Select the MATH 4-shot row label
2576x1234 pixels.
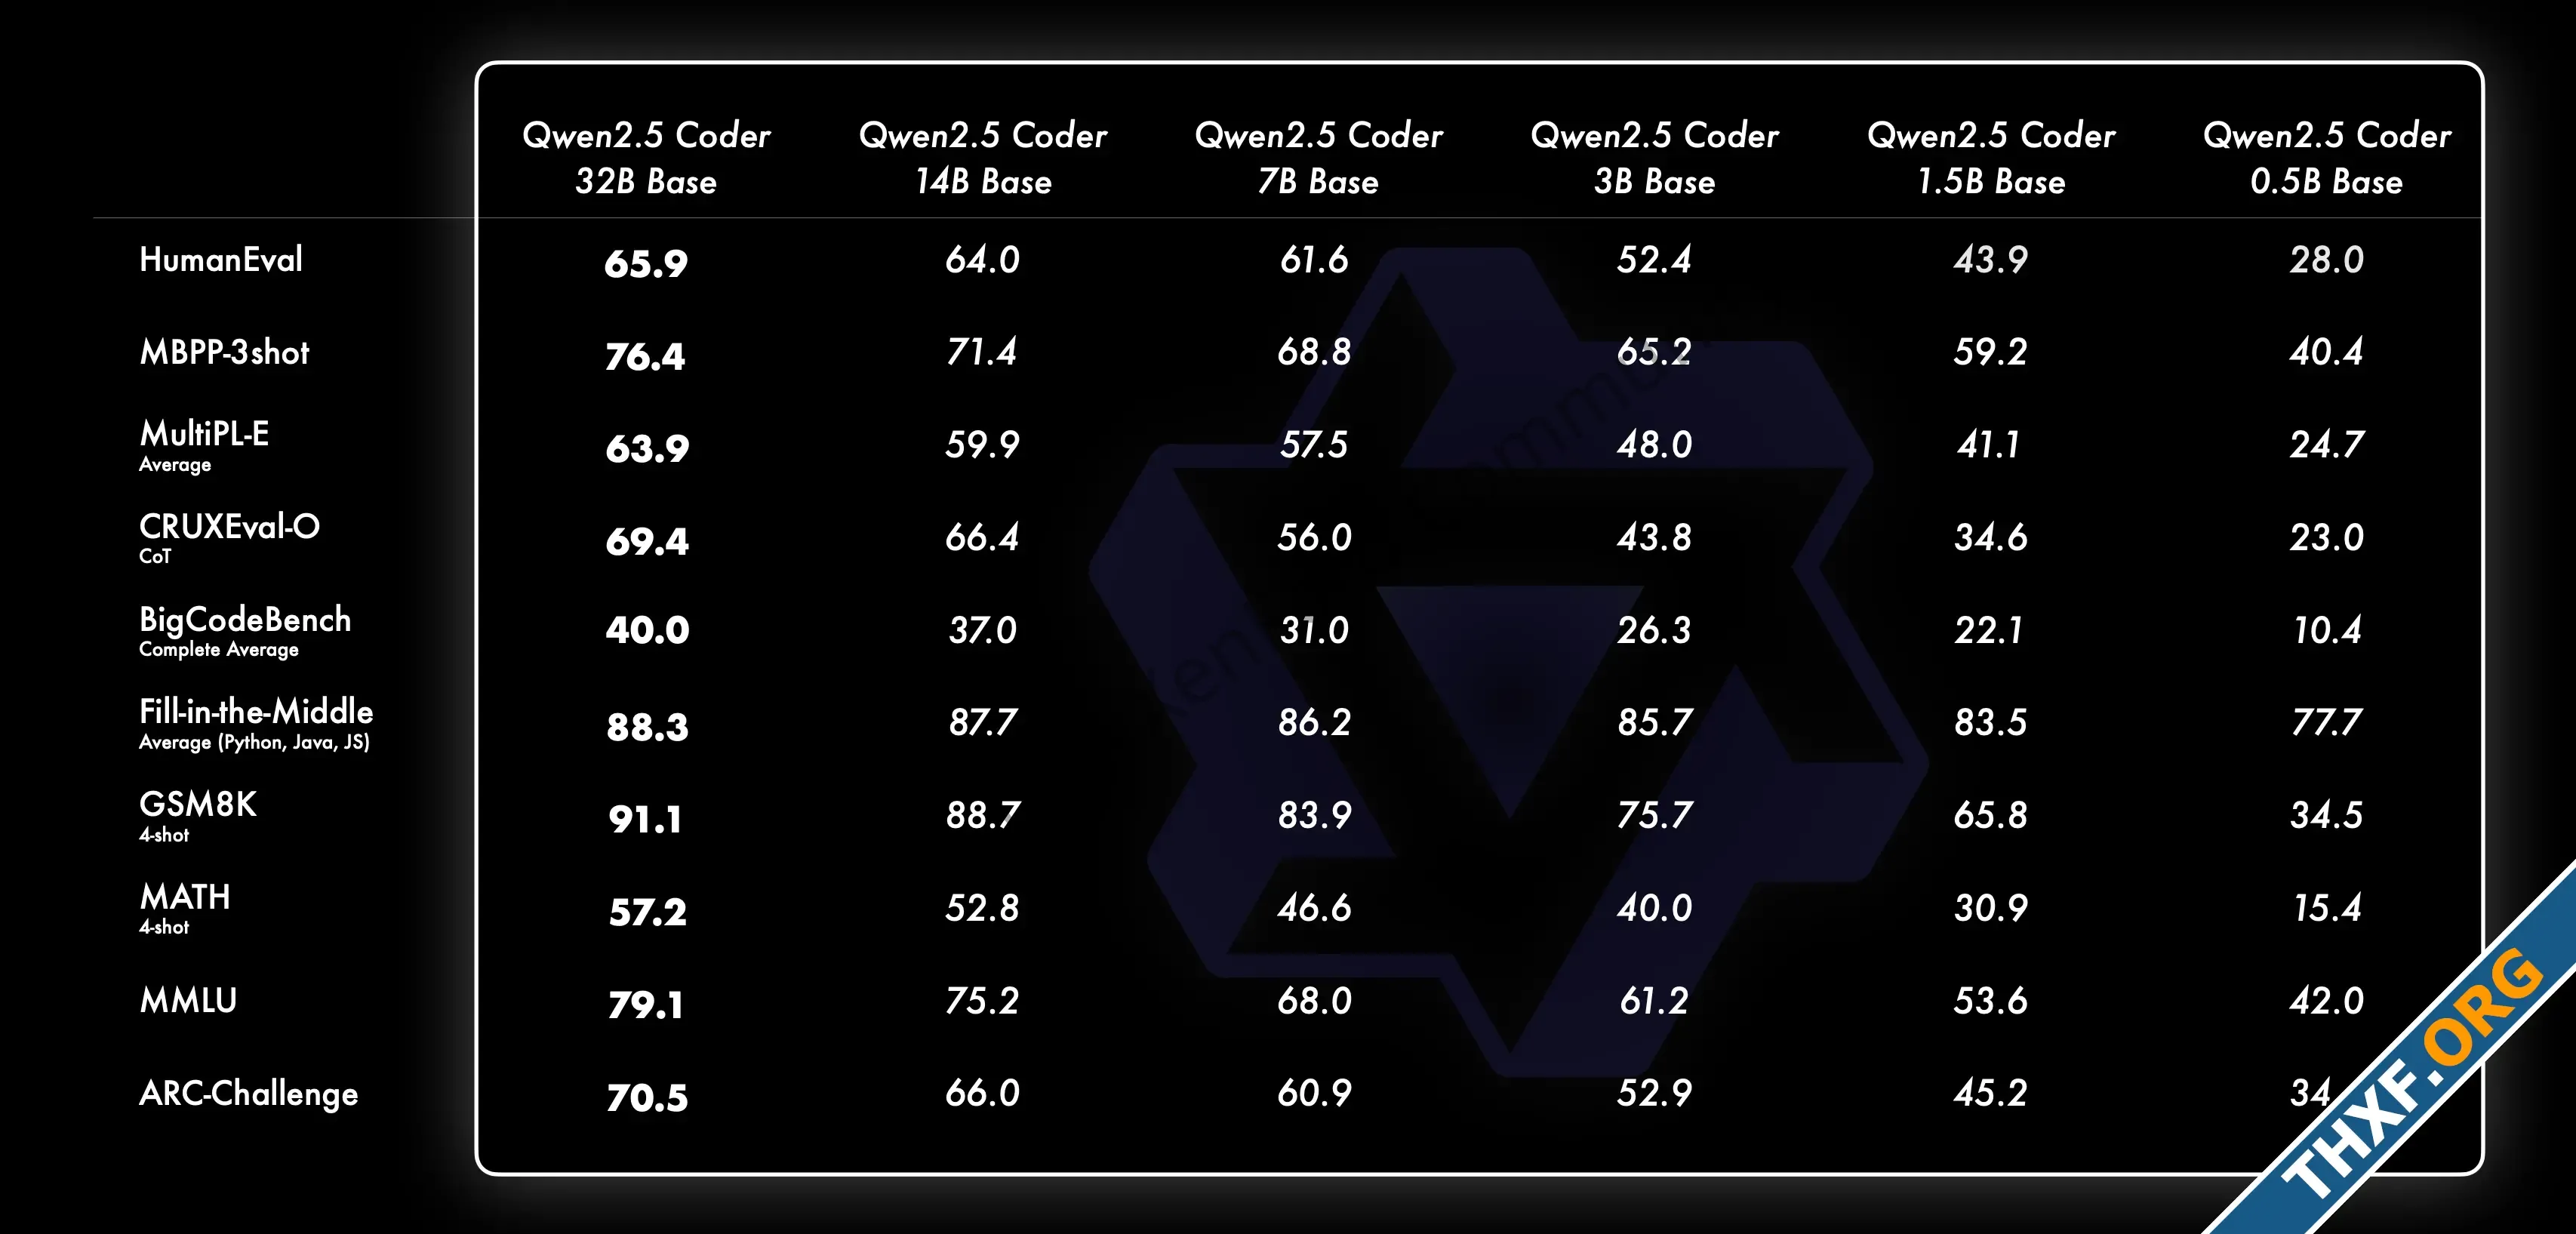(185, 908)
